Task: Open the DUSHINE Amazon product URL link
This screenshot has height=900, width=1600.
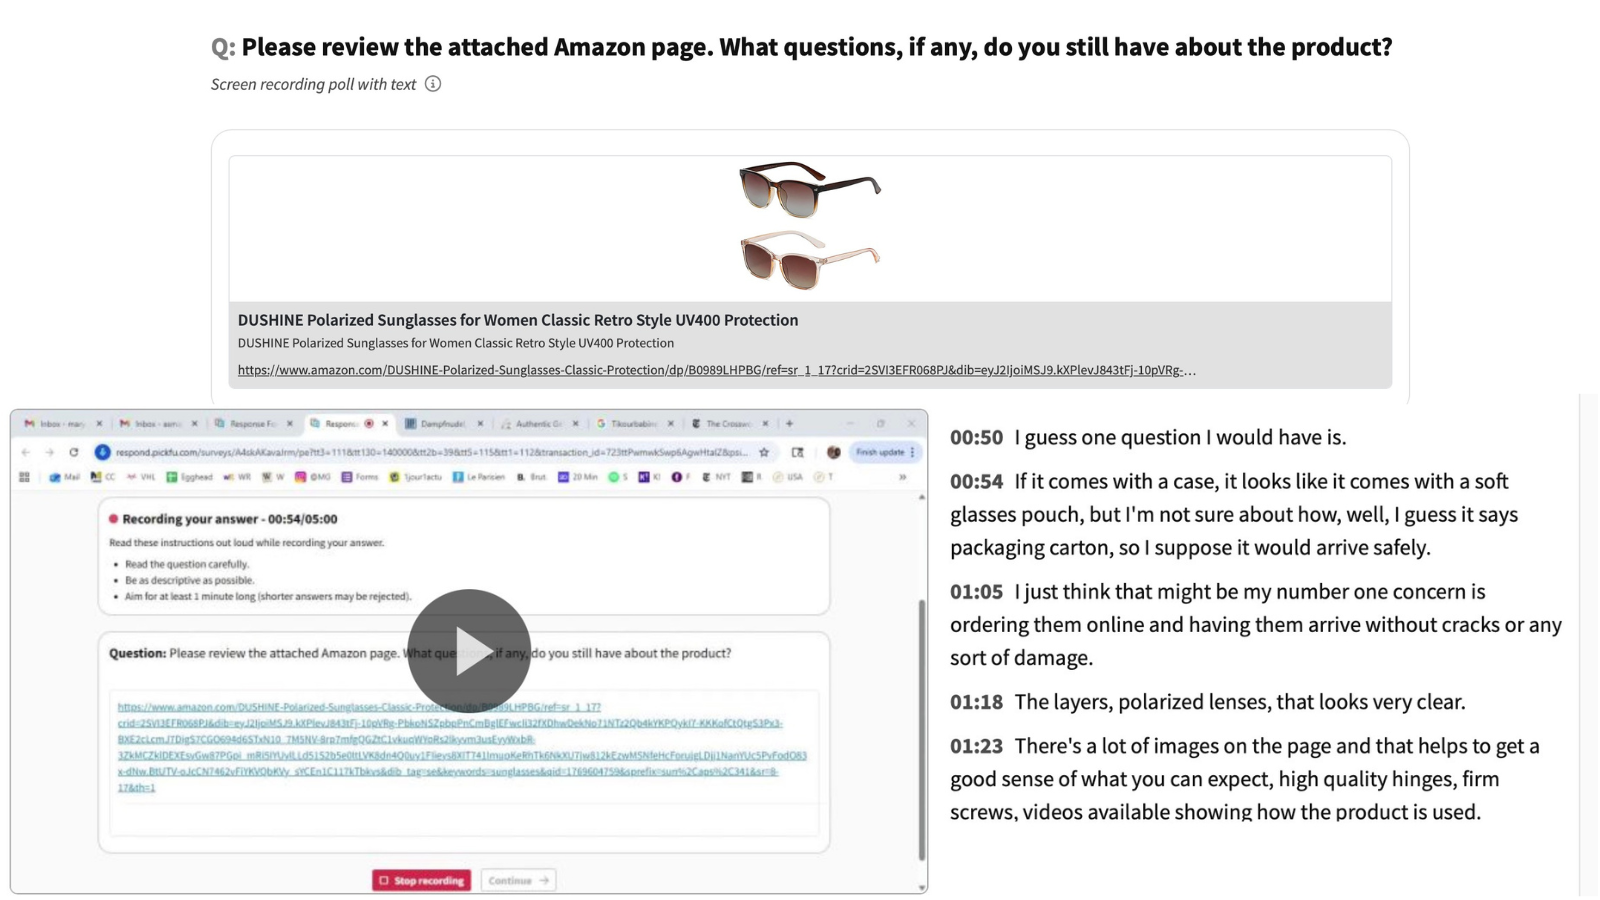Action: pos(716,370)
